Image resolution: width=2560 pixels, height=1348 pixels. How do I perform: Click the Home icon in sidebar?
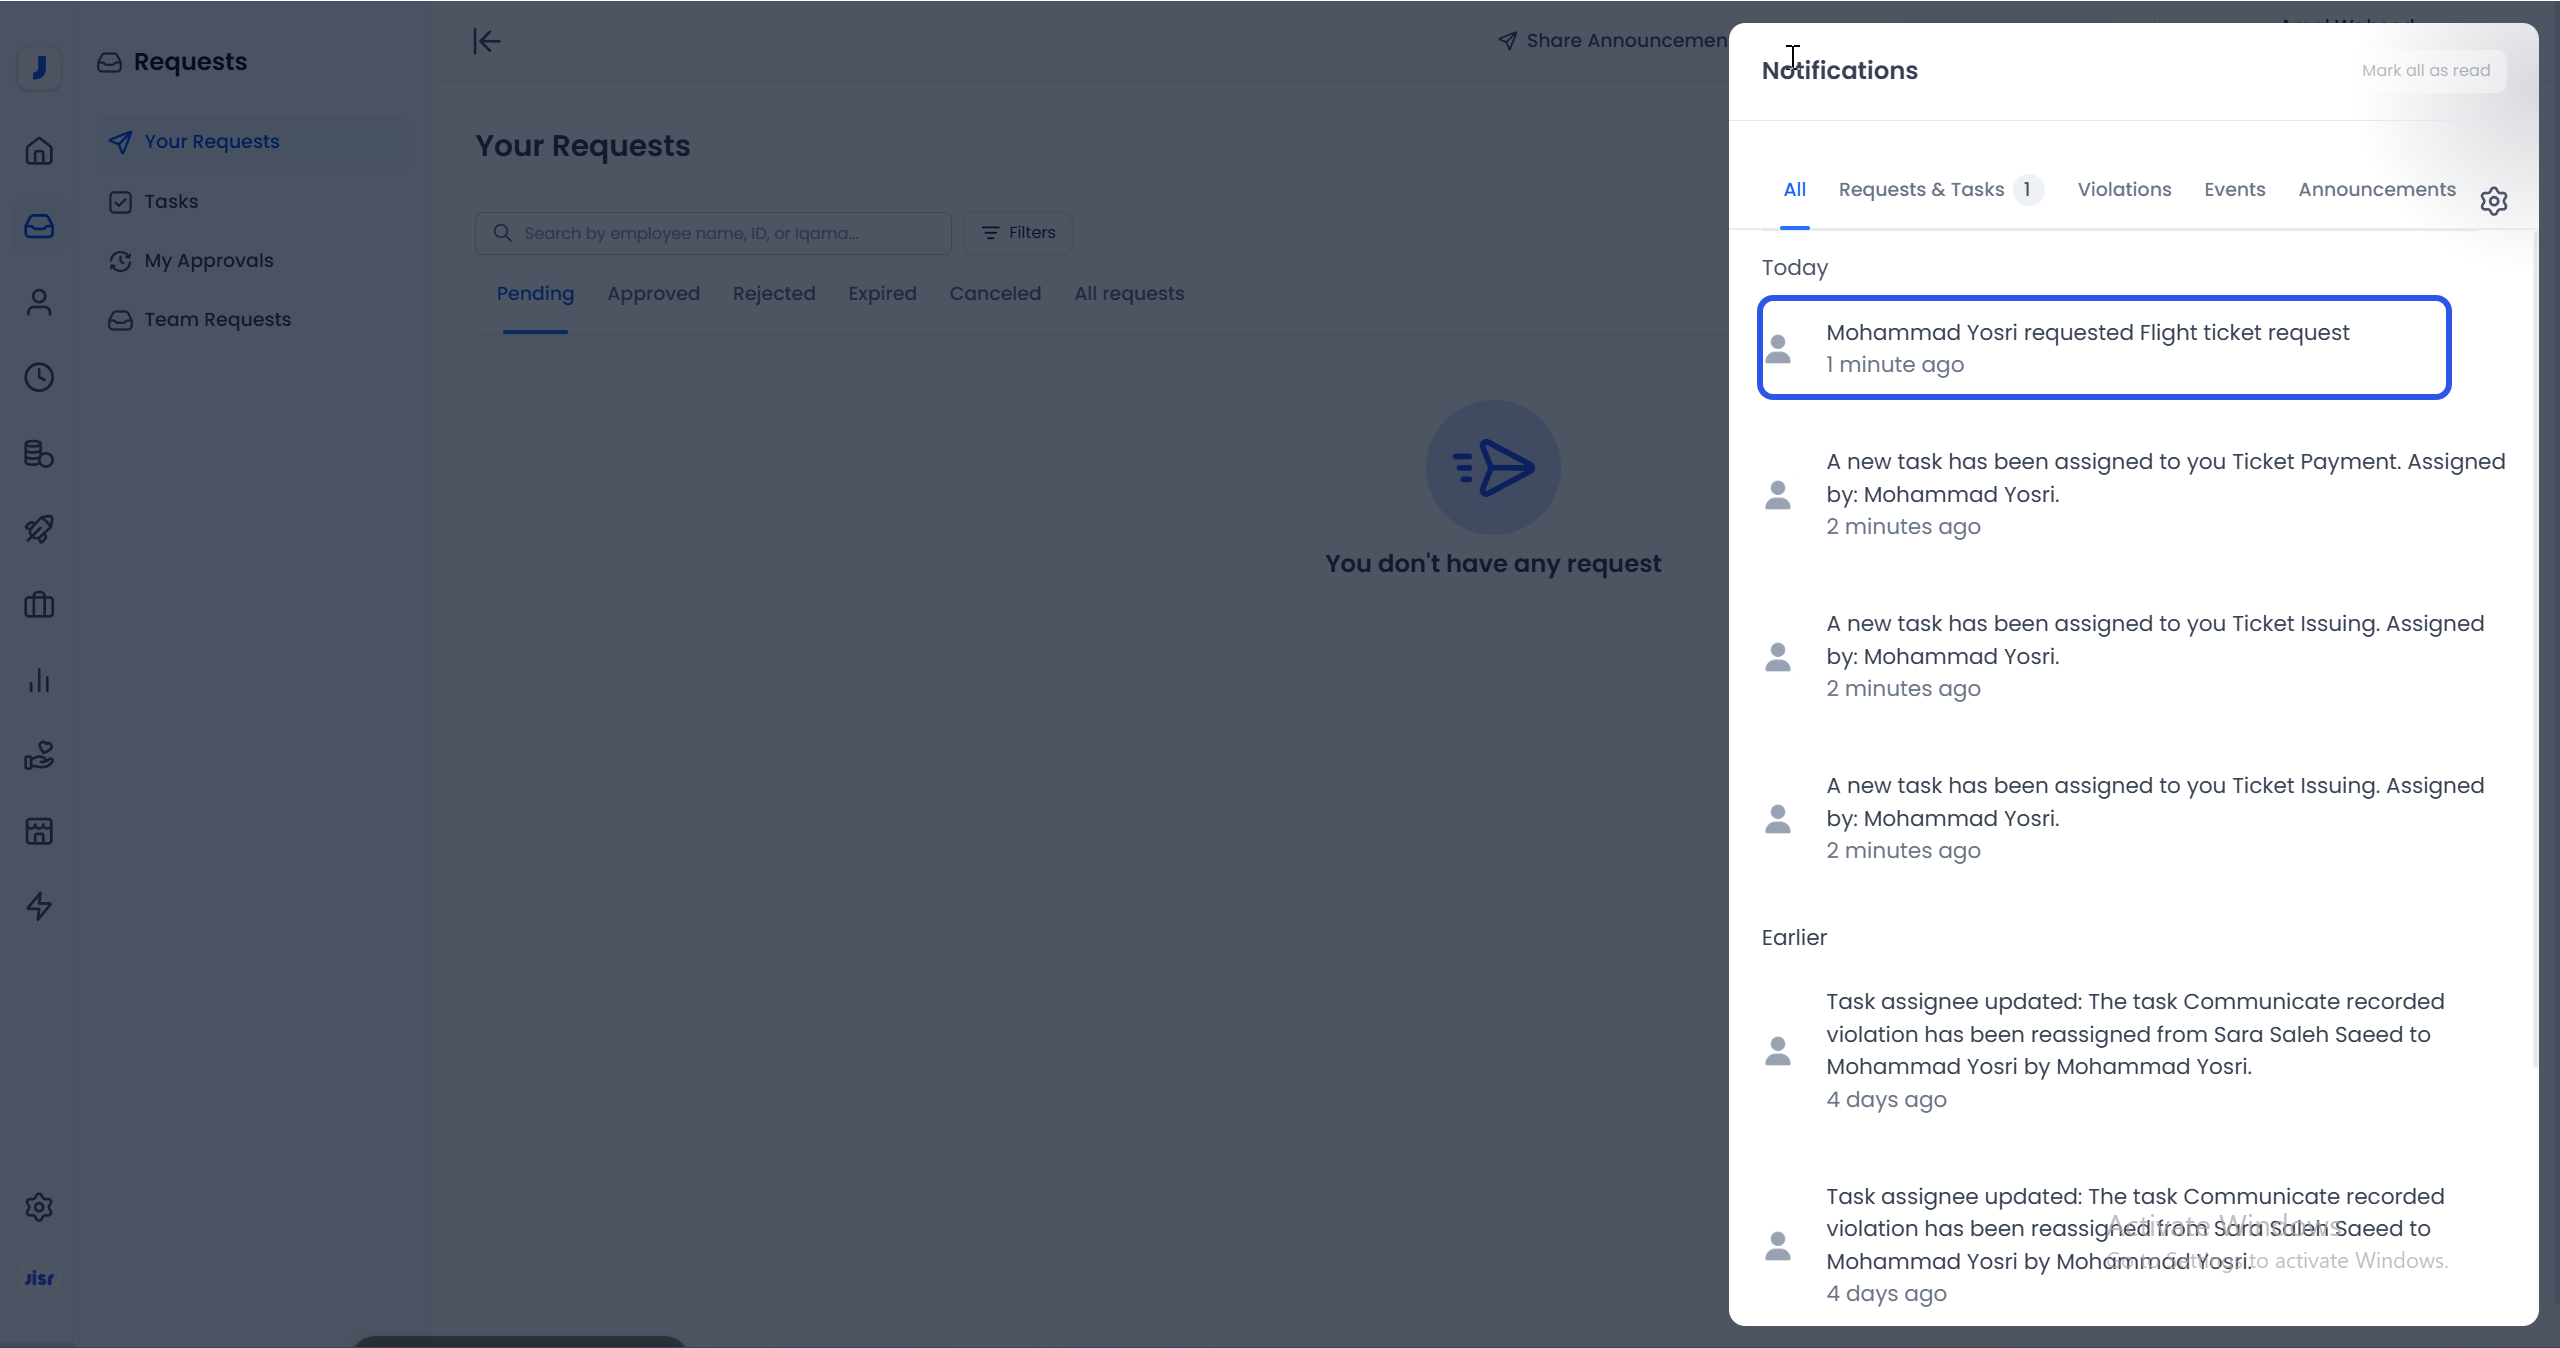click(x=39, y=151)
